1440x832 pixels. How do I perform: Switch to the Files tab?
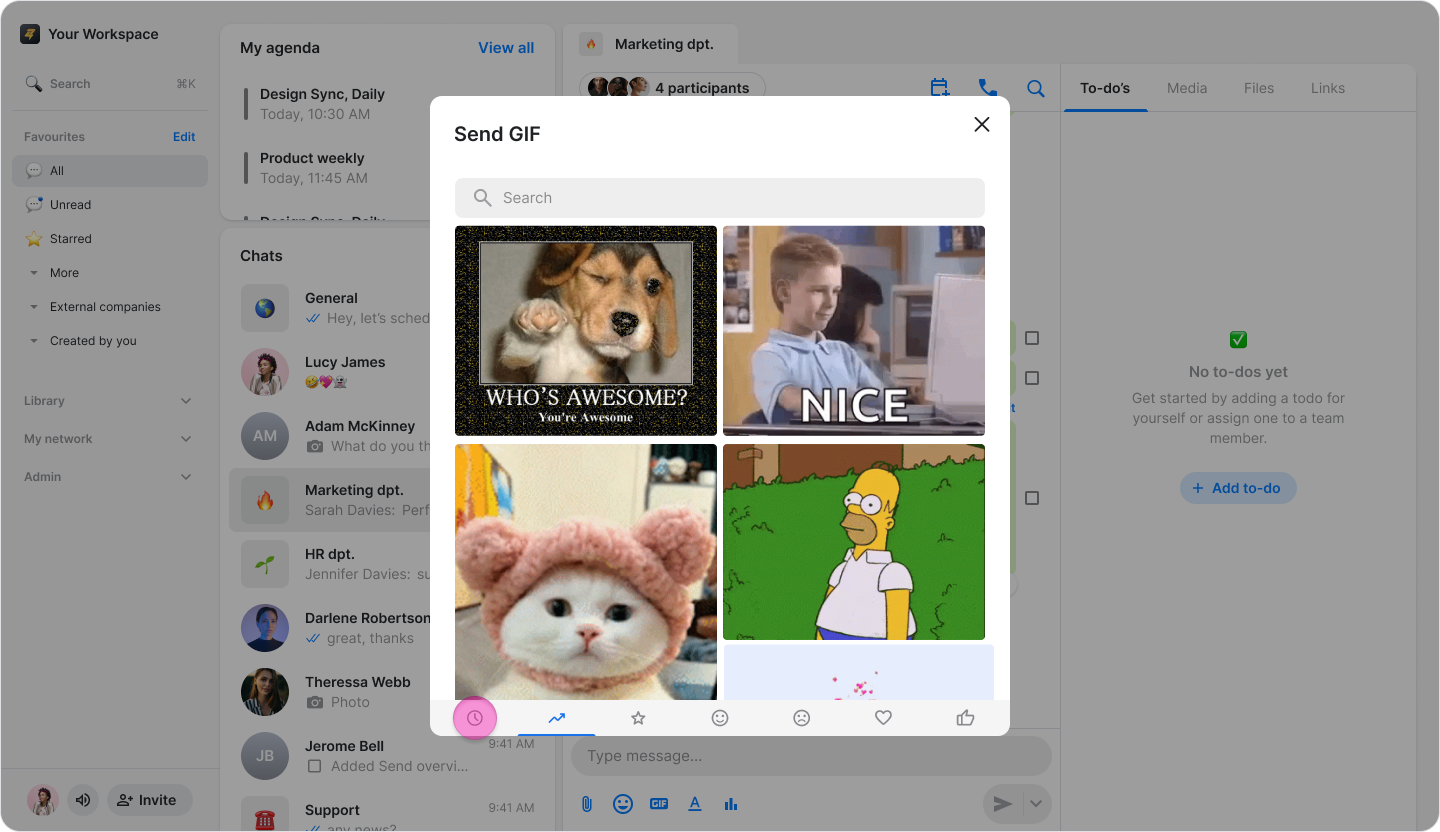[x=1259, y=88]
